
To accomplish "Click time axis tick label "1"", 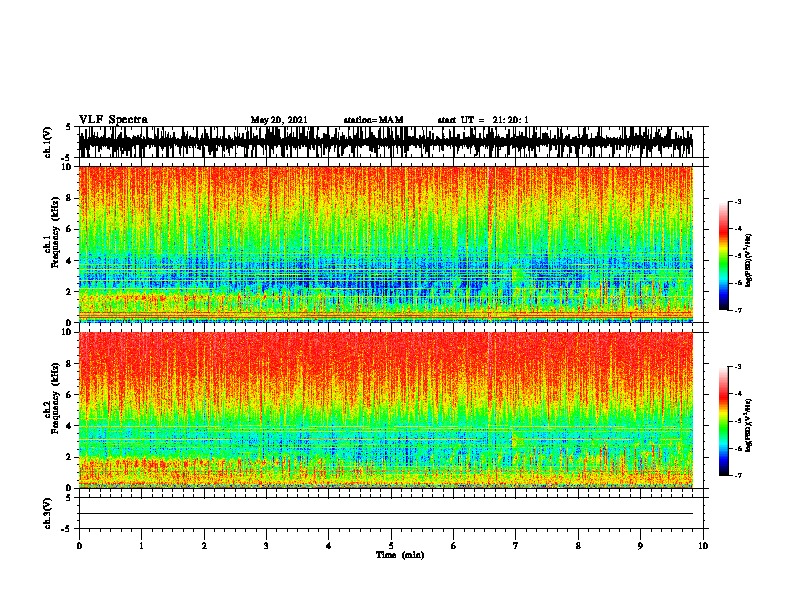I will pyautogui.click(x=141, y=546).
